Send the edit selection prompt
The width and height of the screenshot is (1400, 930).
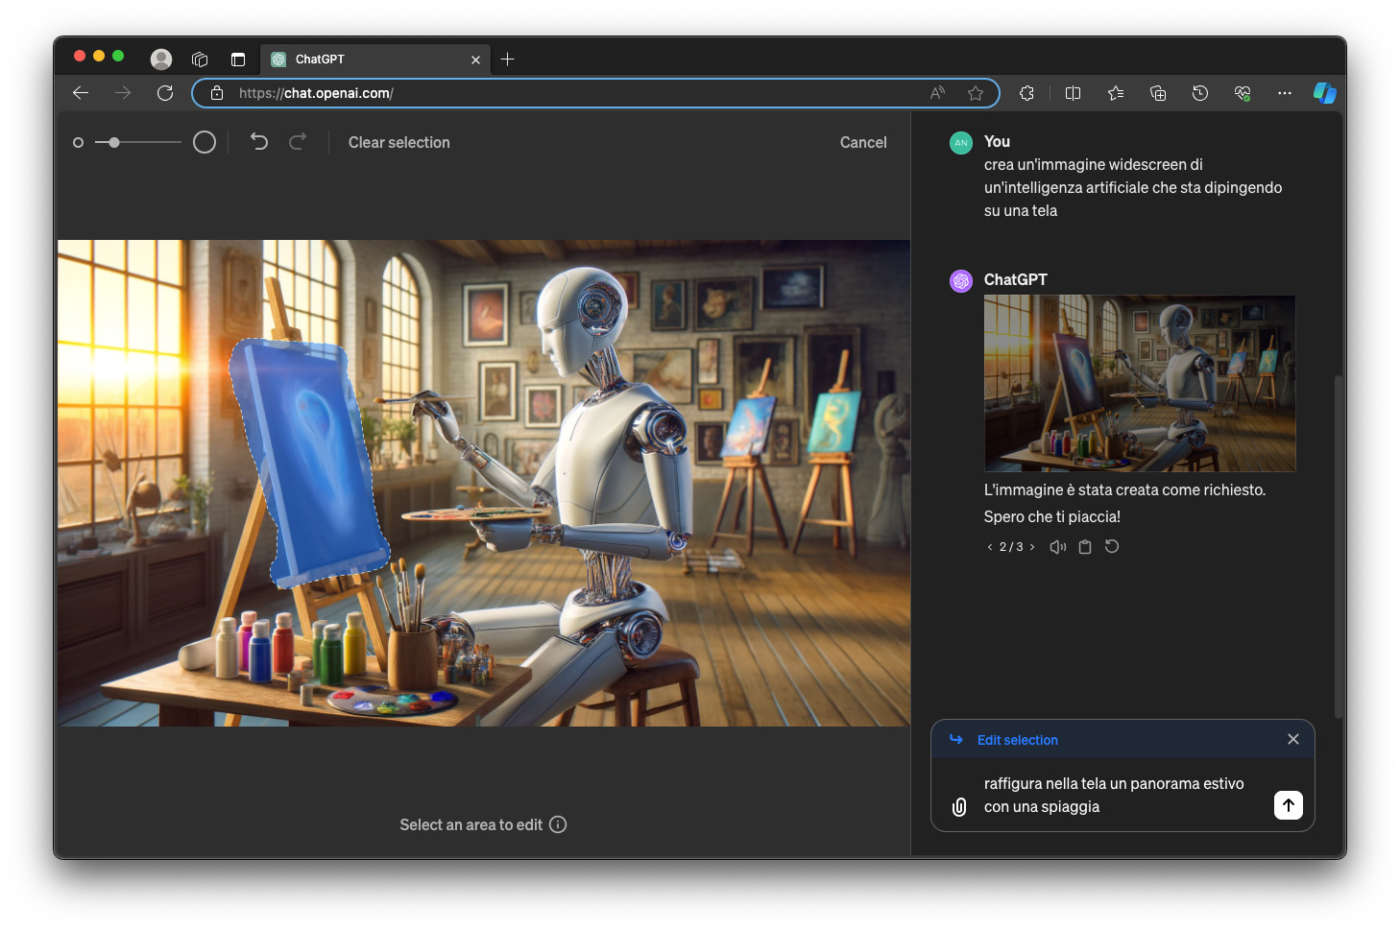1288,806
